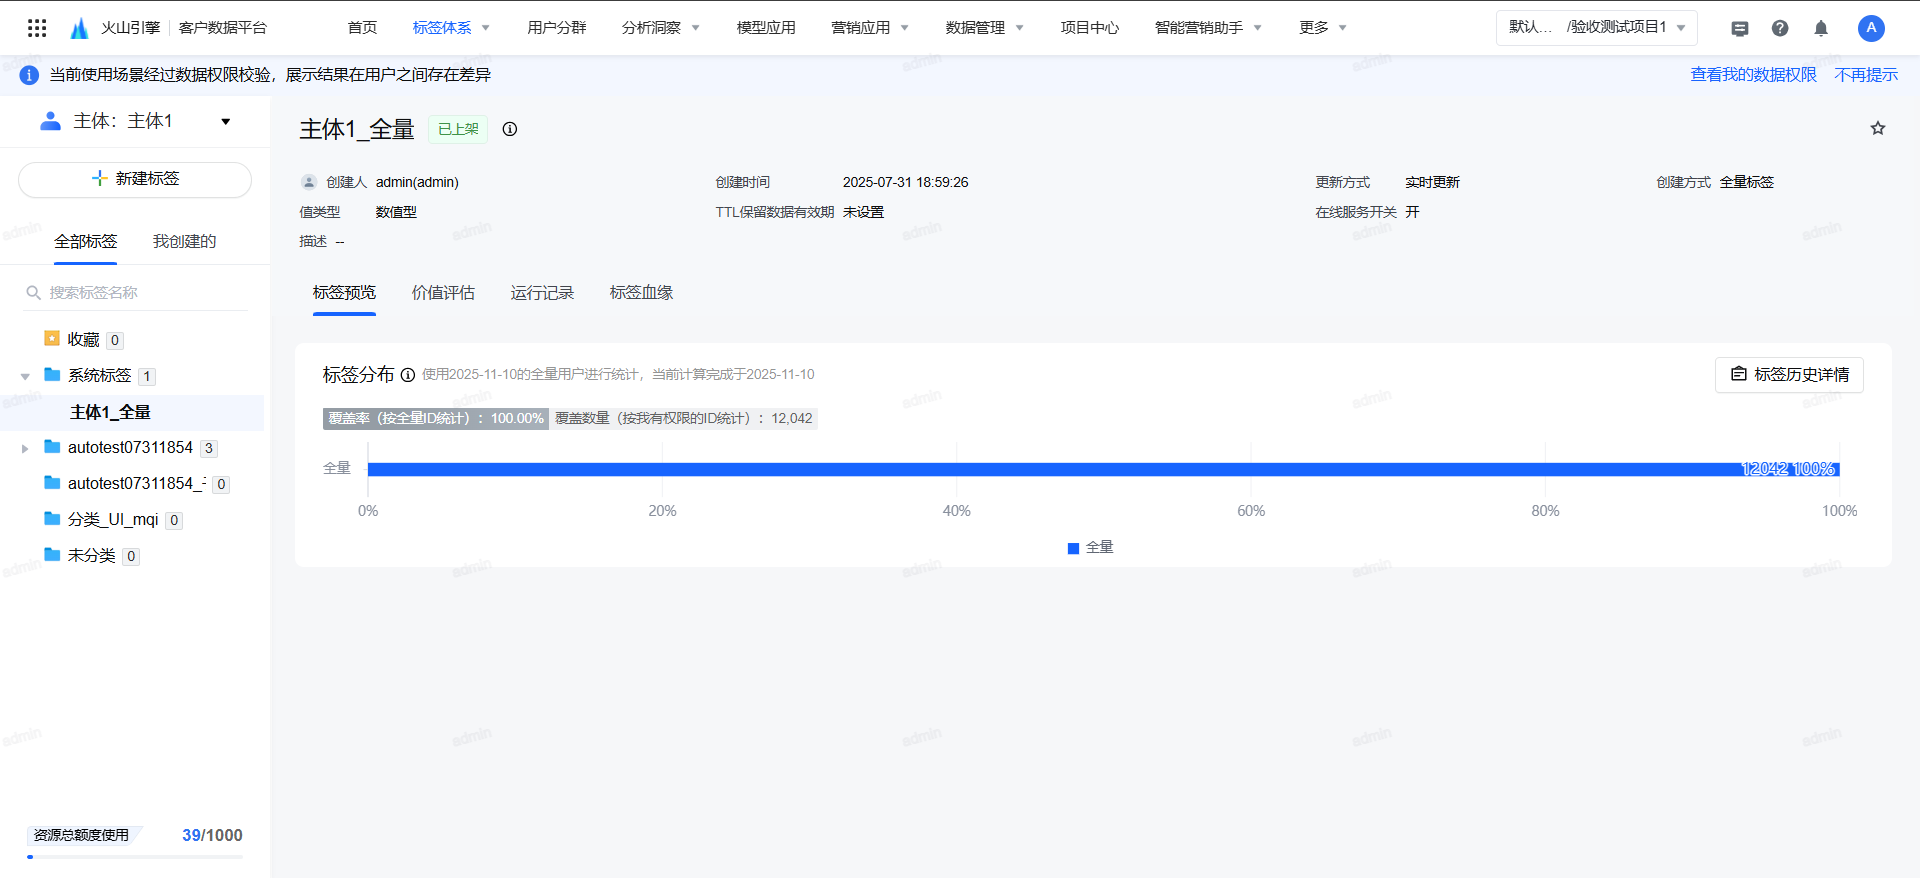The height and width of the screenshot is (878, 1920).
Task: Select the 收藏 favorites item
Action: (84, 340)
